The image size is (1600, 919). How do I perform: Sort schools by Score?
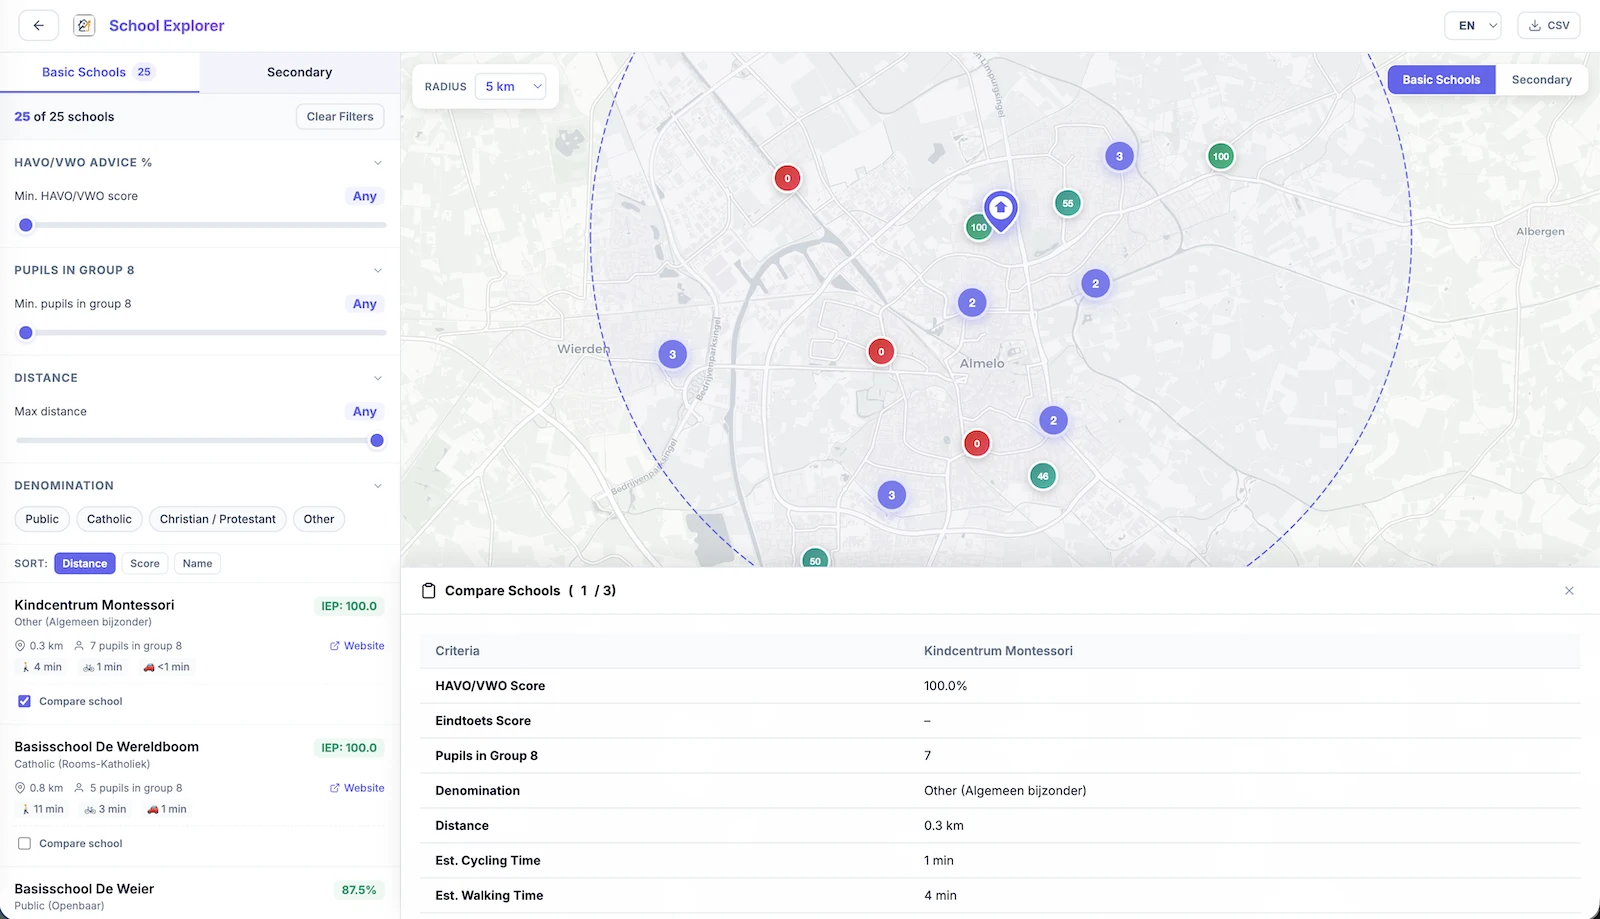(x=145, y=563)
